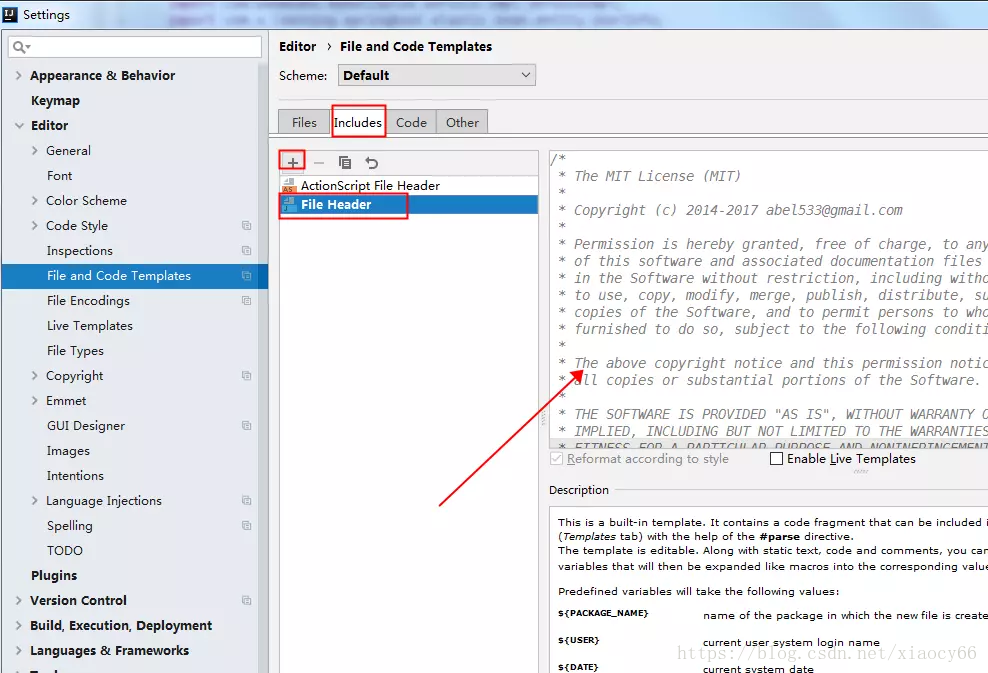This screenshot has height=673, width=988.
Task: Click the IntelliJ logo in title bar
Action: 10,14
